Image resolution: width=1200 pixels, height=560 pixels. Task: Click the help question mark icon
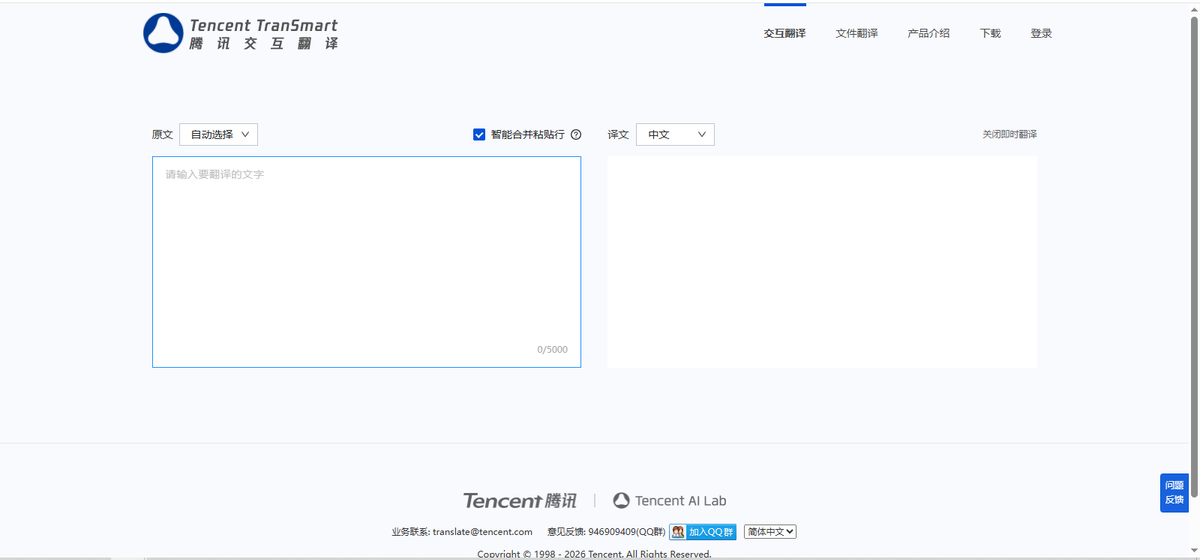pos(576,135)
